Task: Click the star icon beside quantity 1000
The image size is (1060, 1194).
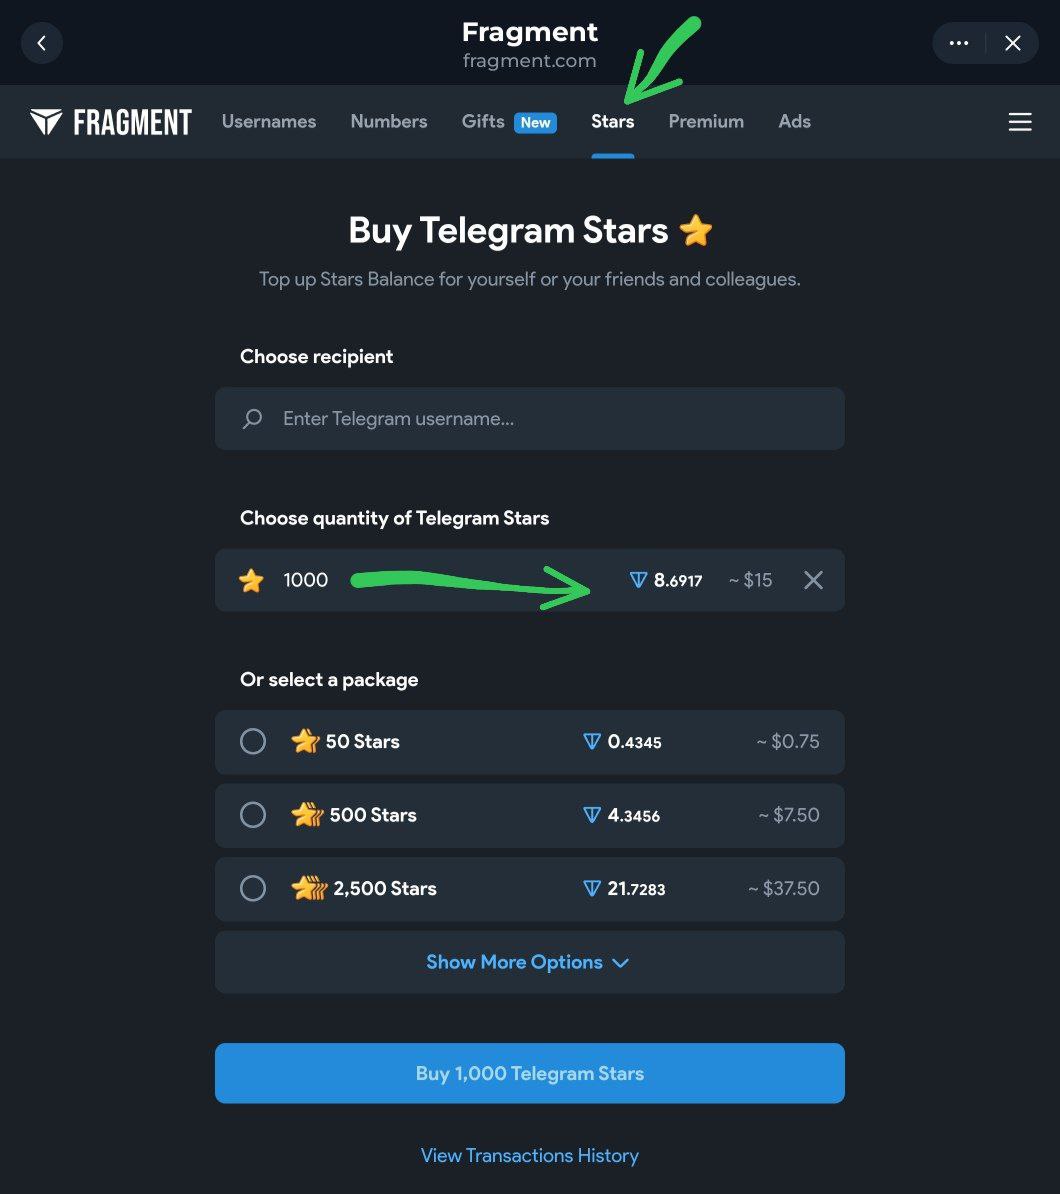Action: [252, 580]
